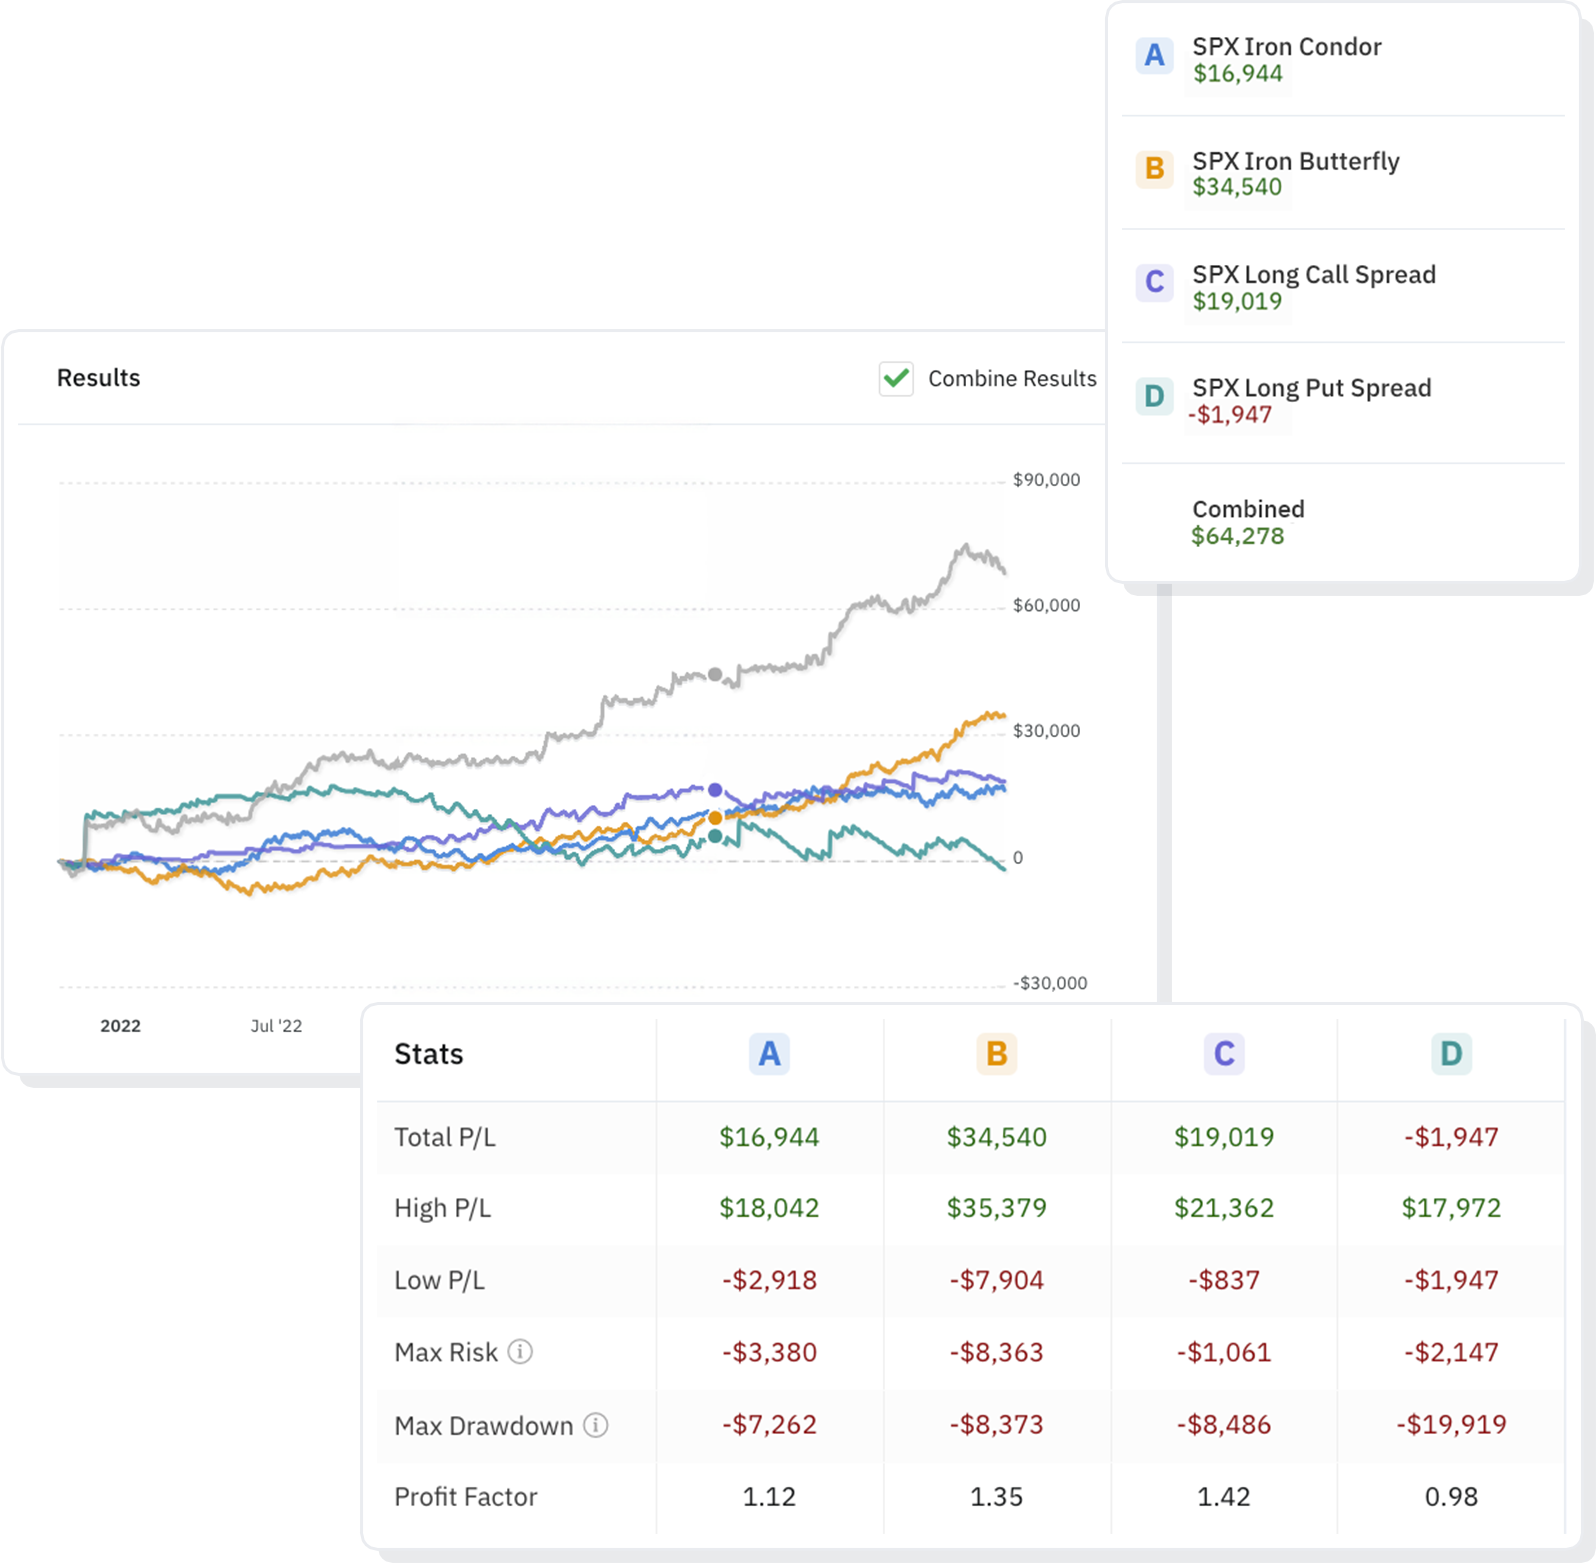Click the teal marker dot on chart
Viewport: 1596px width, 1563px height.
click(x=715, y=836)
